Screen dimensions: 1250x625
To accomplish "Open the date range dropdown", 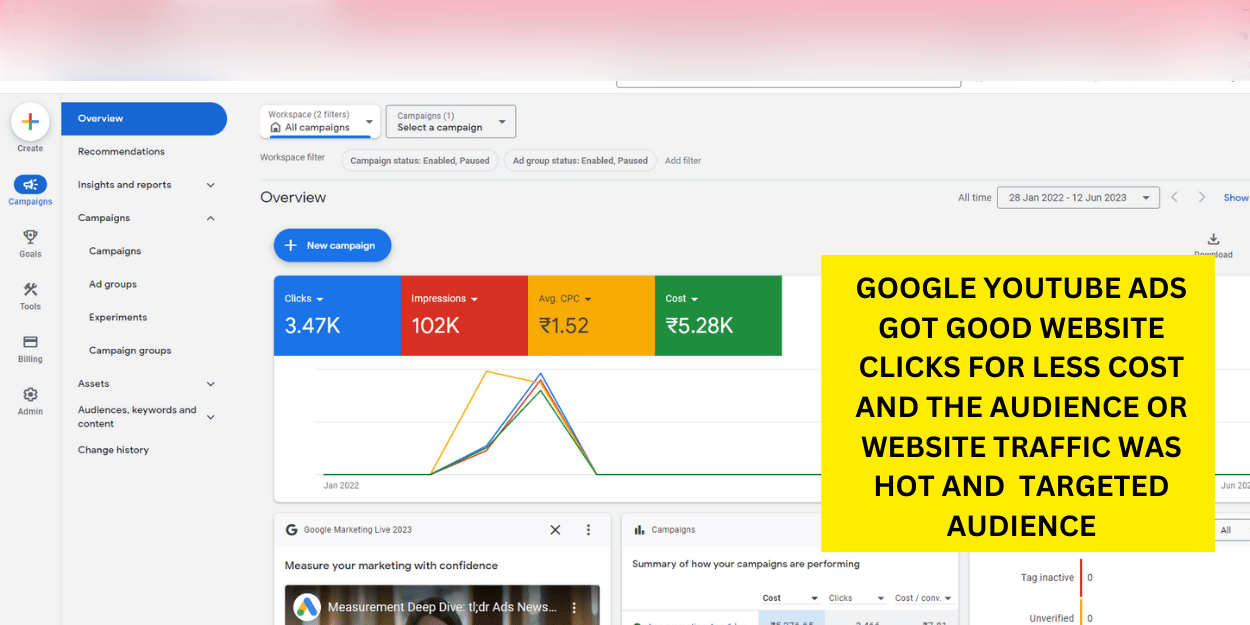I will [1078, 197].
